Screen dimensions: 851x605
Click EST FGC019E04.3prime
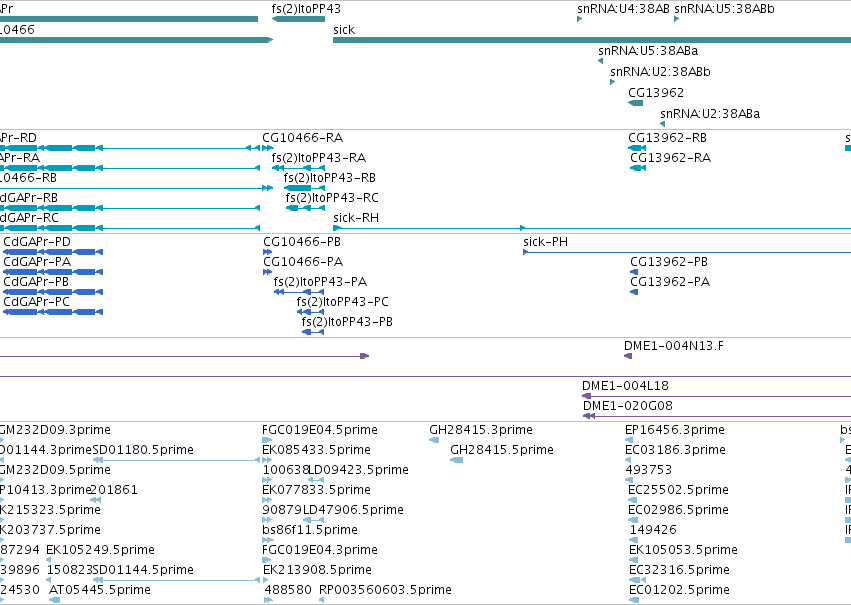pos(320,551)
